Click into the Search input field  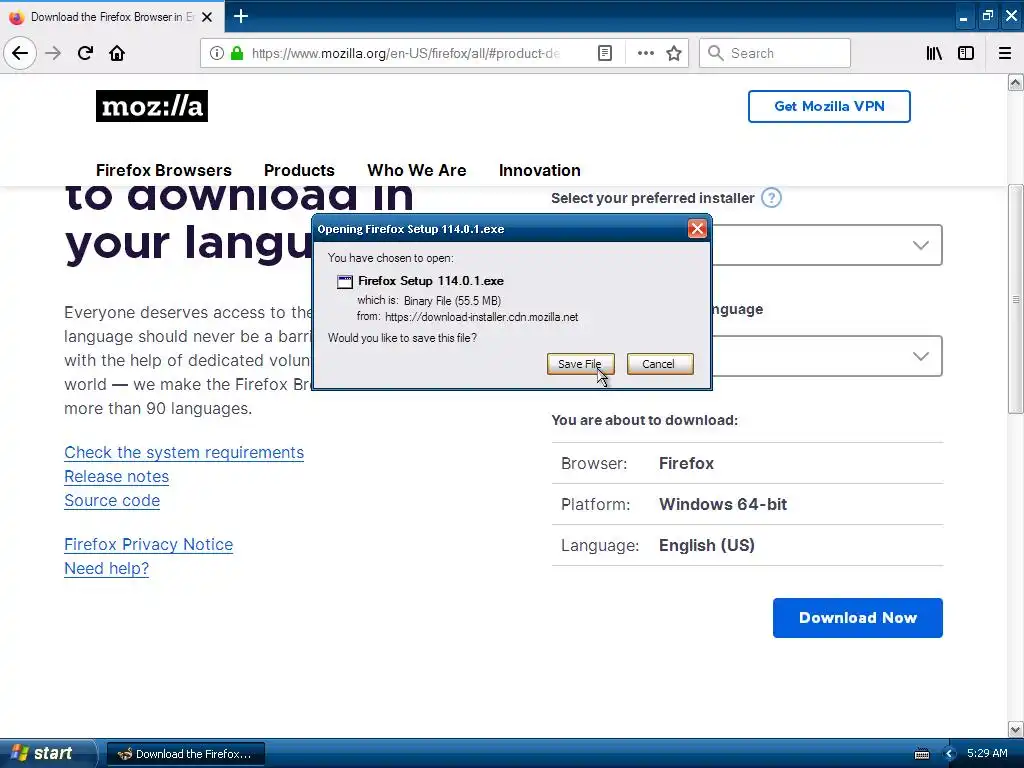point(775,53)
